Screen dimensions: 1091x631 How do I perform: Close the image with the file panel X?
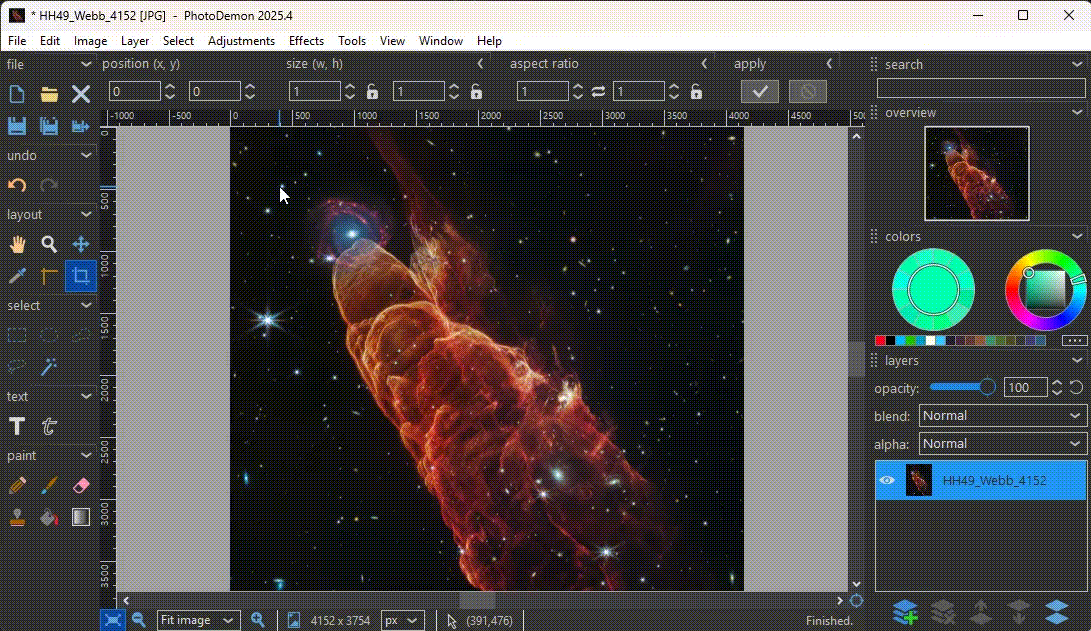tap(81, 94)
